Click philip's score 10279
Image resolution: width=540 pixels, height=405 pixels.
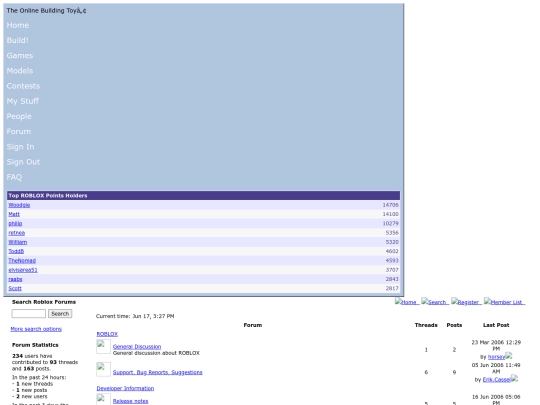[390, 224]
